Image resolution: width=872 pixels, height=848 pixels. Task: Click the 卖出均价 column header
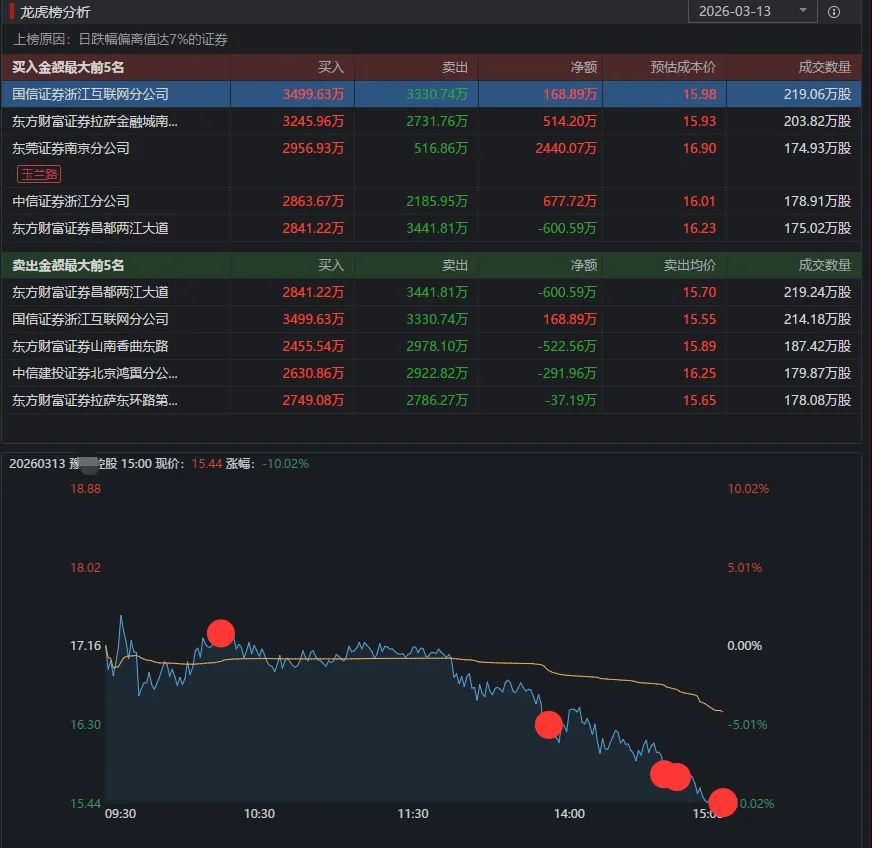690,265
